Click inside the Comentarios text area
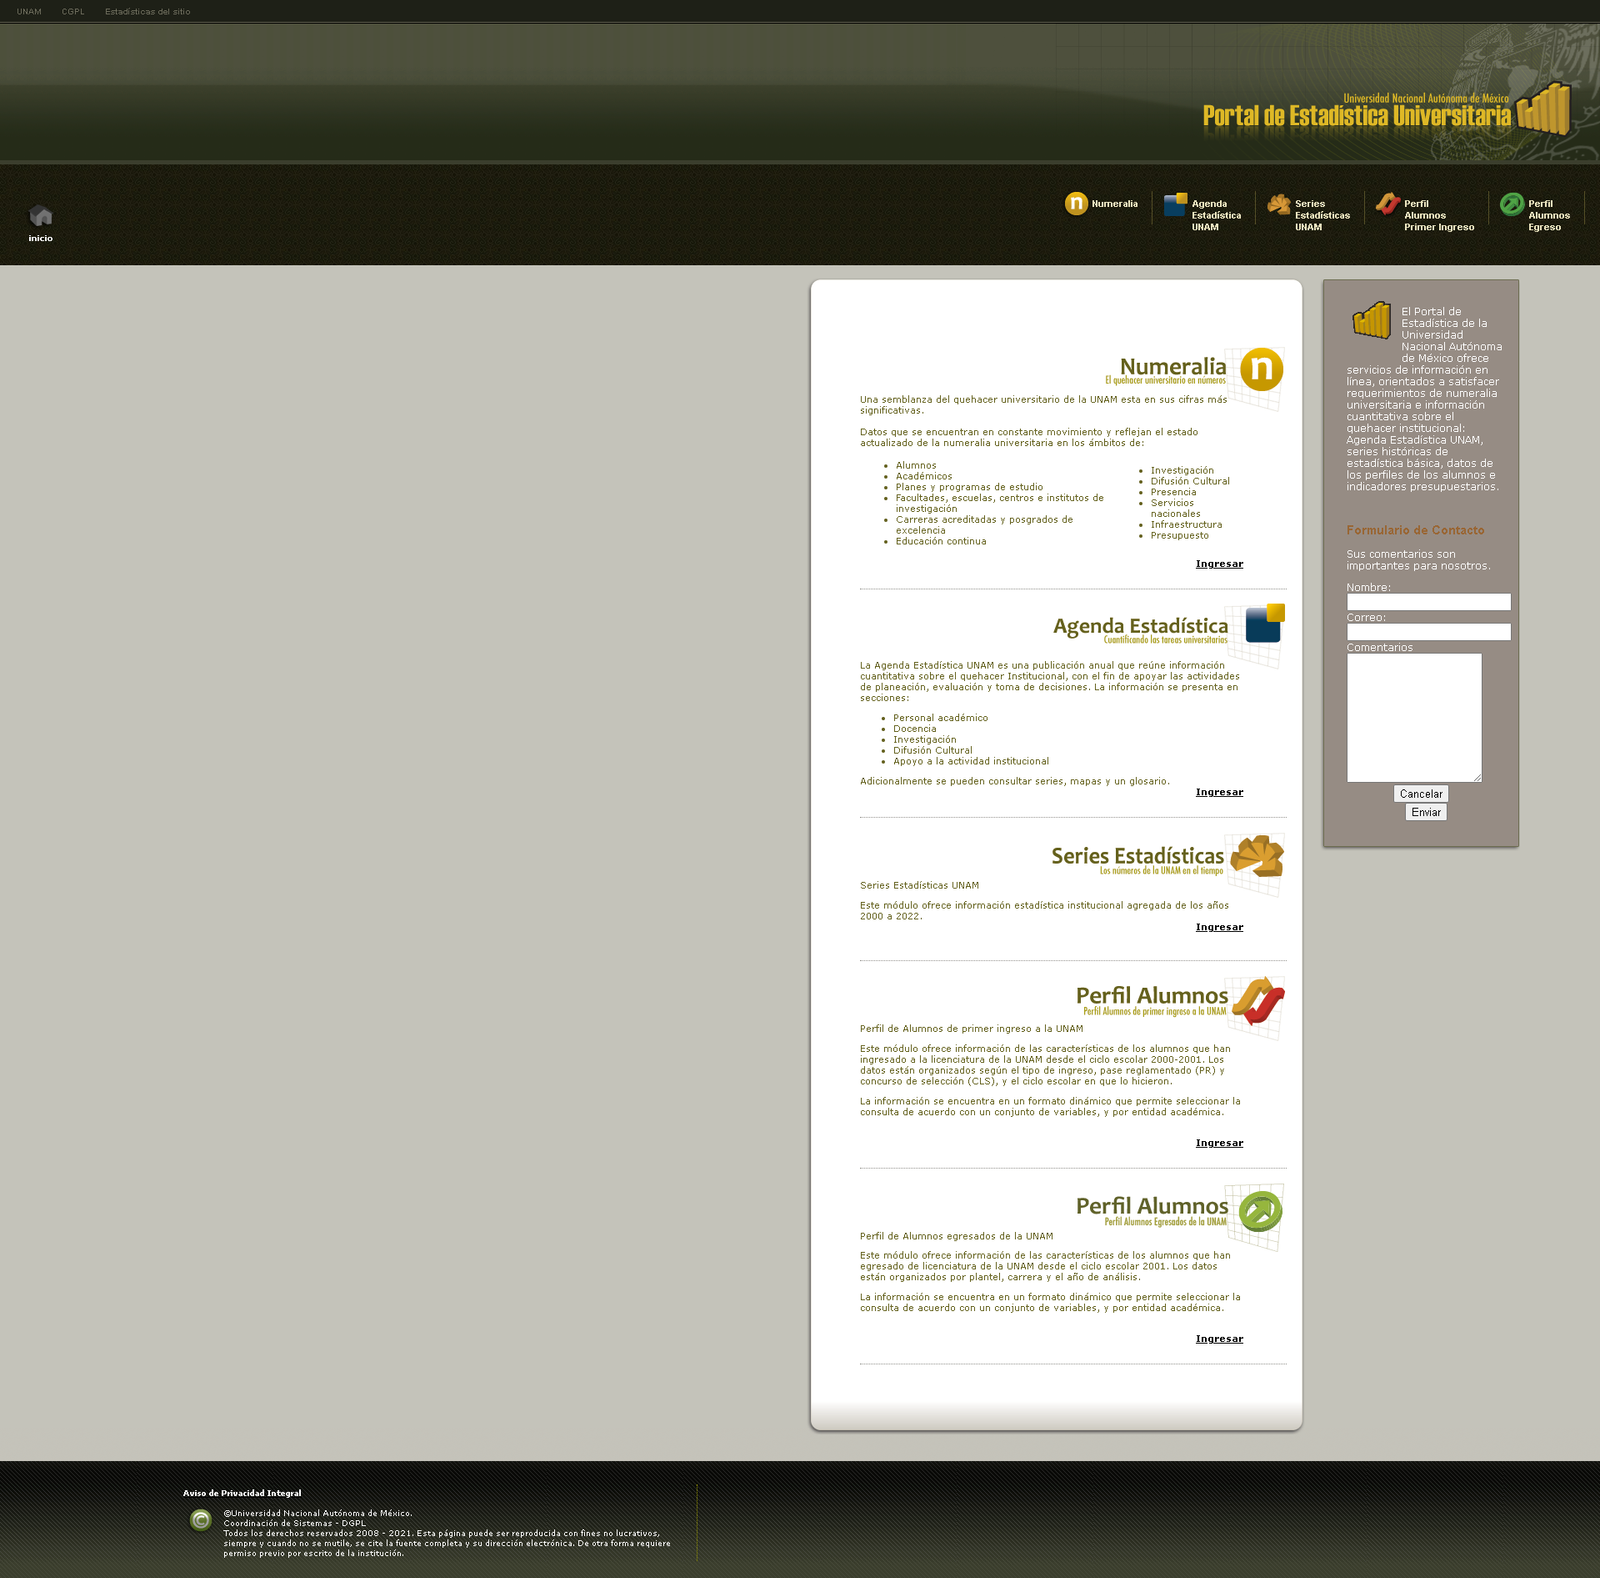The width and height of the screenshot is (1600, 1578). coord(1414,717)
